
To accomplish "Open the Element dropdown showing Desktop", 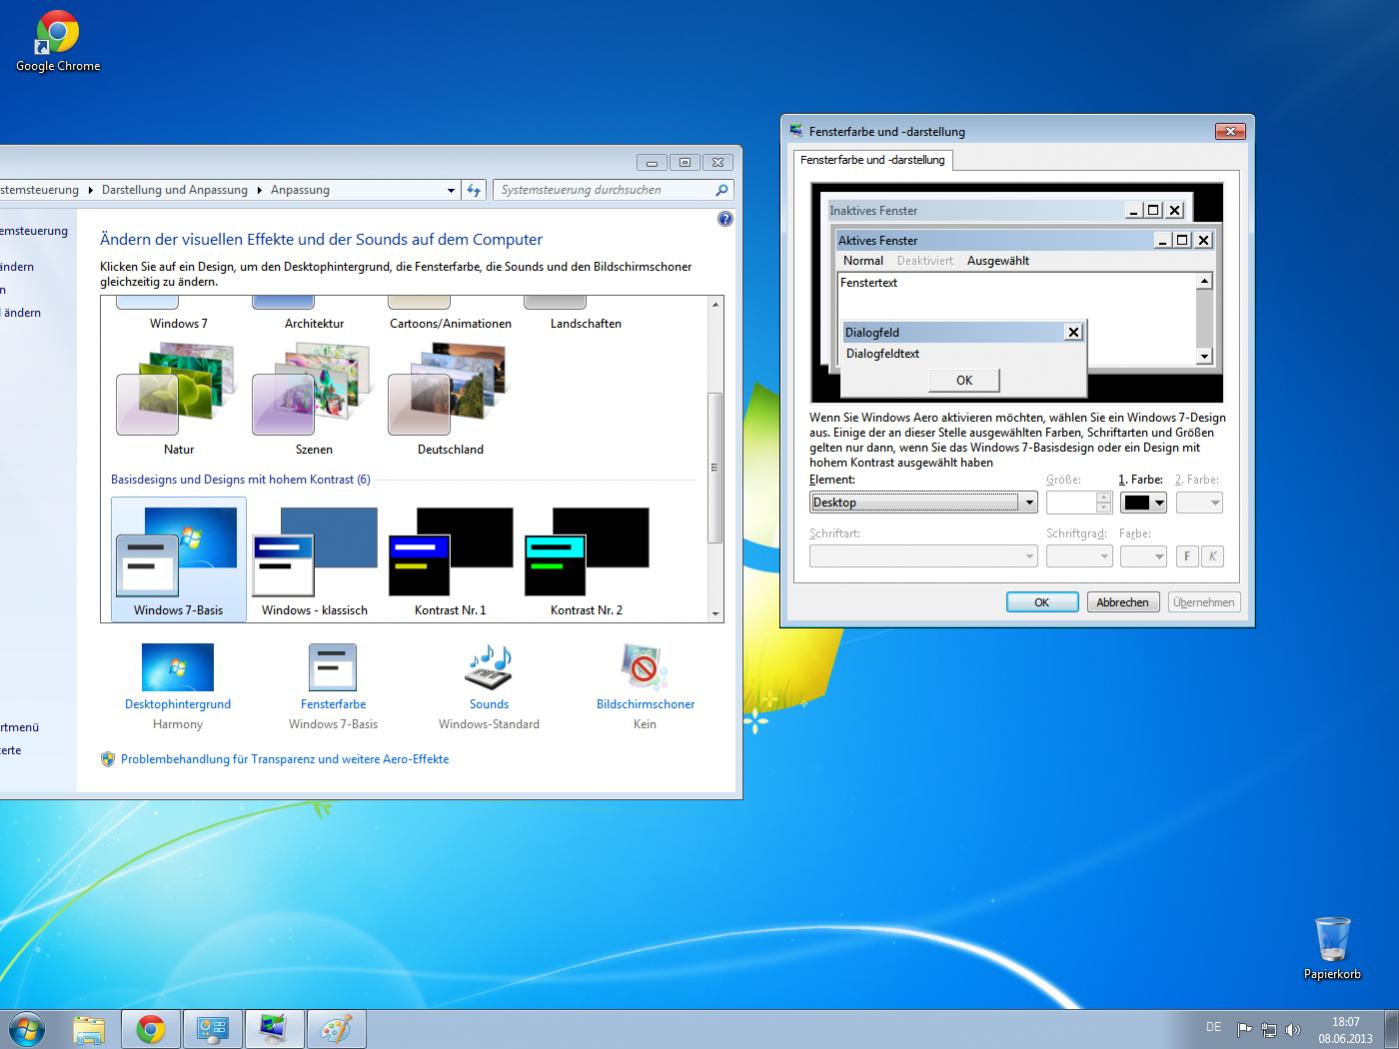I will click(x=923, y=502).
